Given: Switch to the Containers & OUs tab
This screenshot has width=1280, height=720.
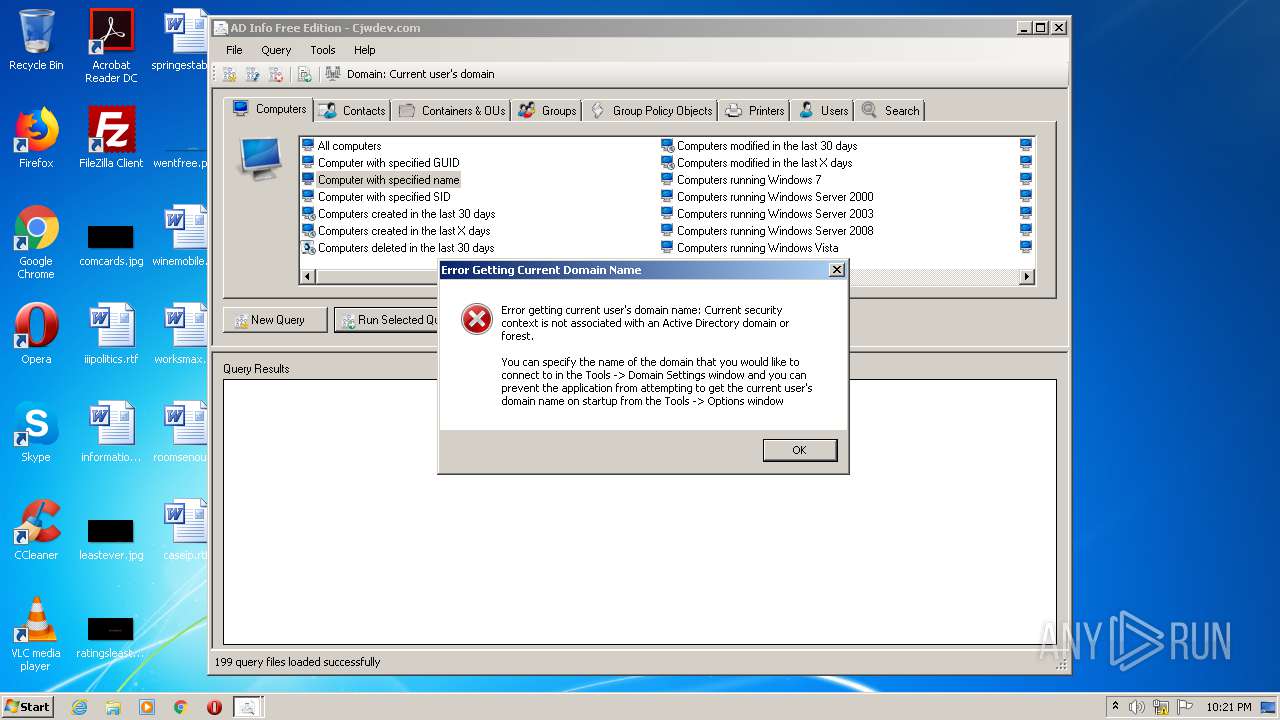Looking at the screenshot, I should pos(452,111).
